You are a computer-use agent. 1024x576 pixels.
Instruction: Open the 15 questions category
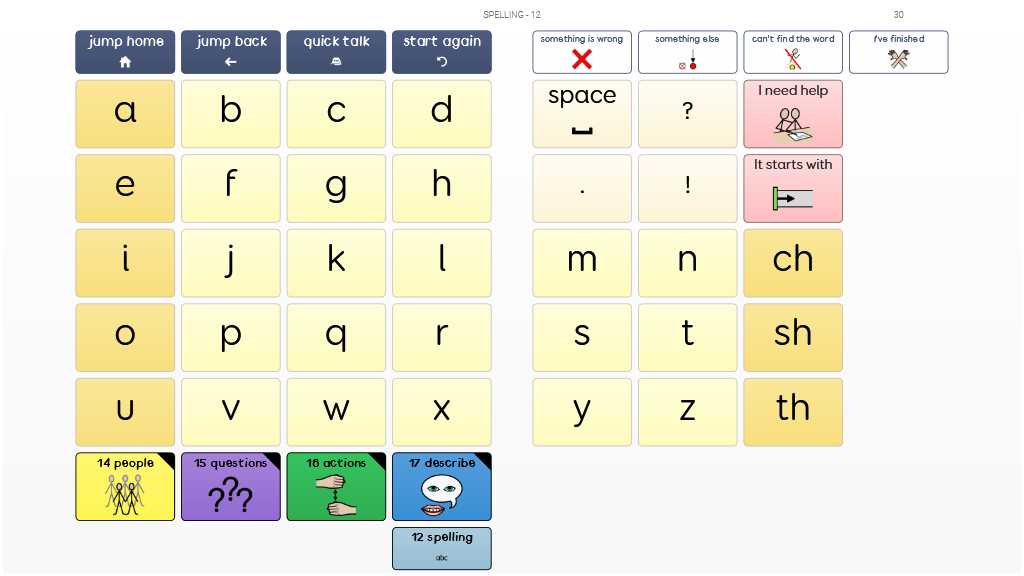[231, 486]
